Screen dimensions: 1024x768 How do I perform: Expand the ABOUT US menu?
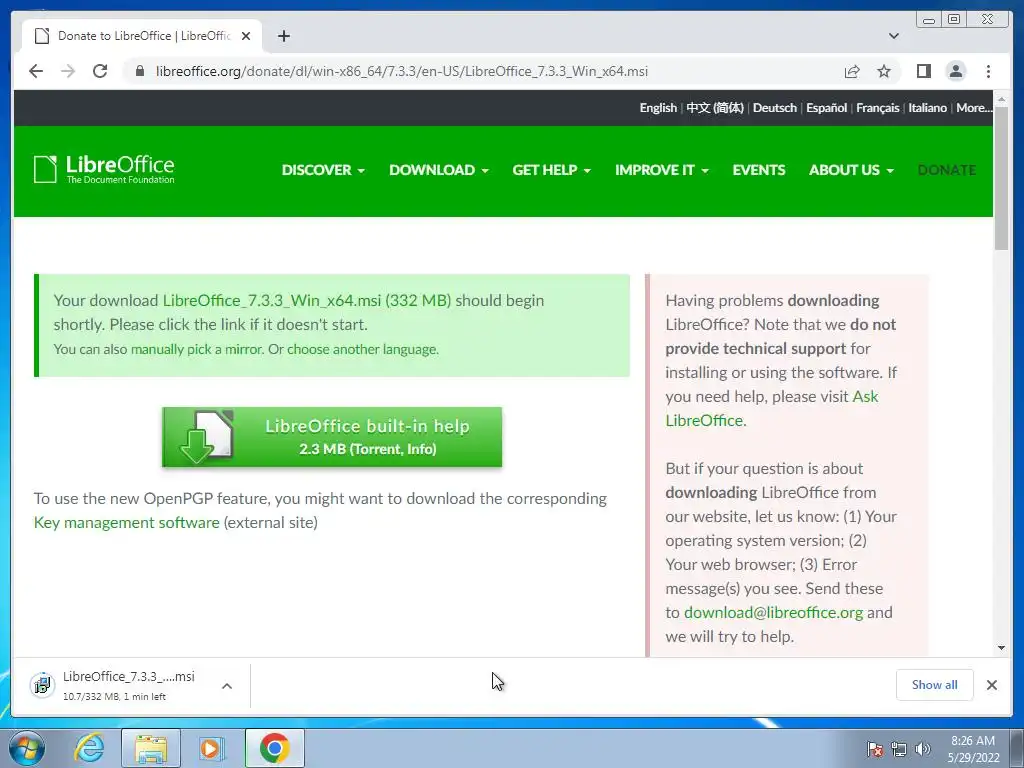[x=852, y=170]
